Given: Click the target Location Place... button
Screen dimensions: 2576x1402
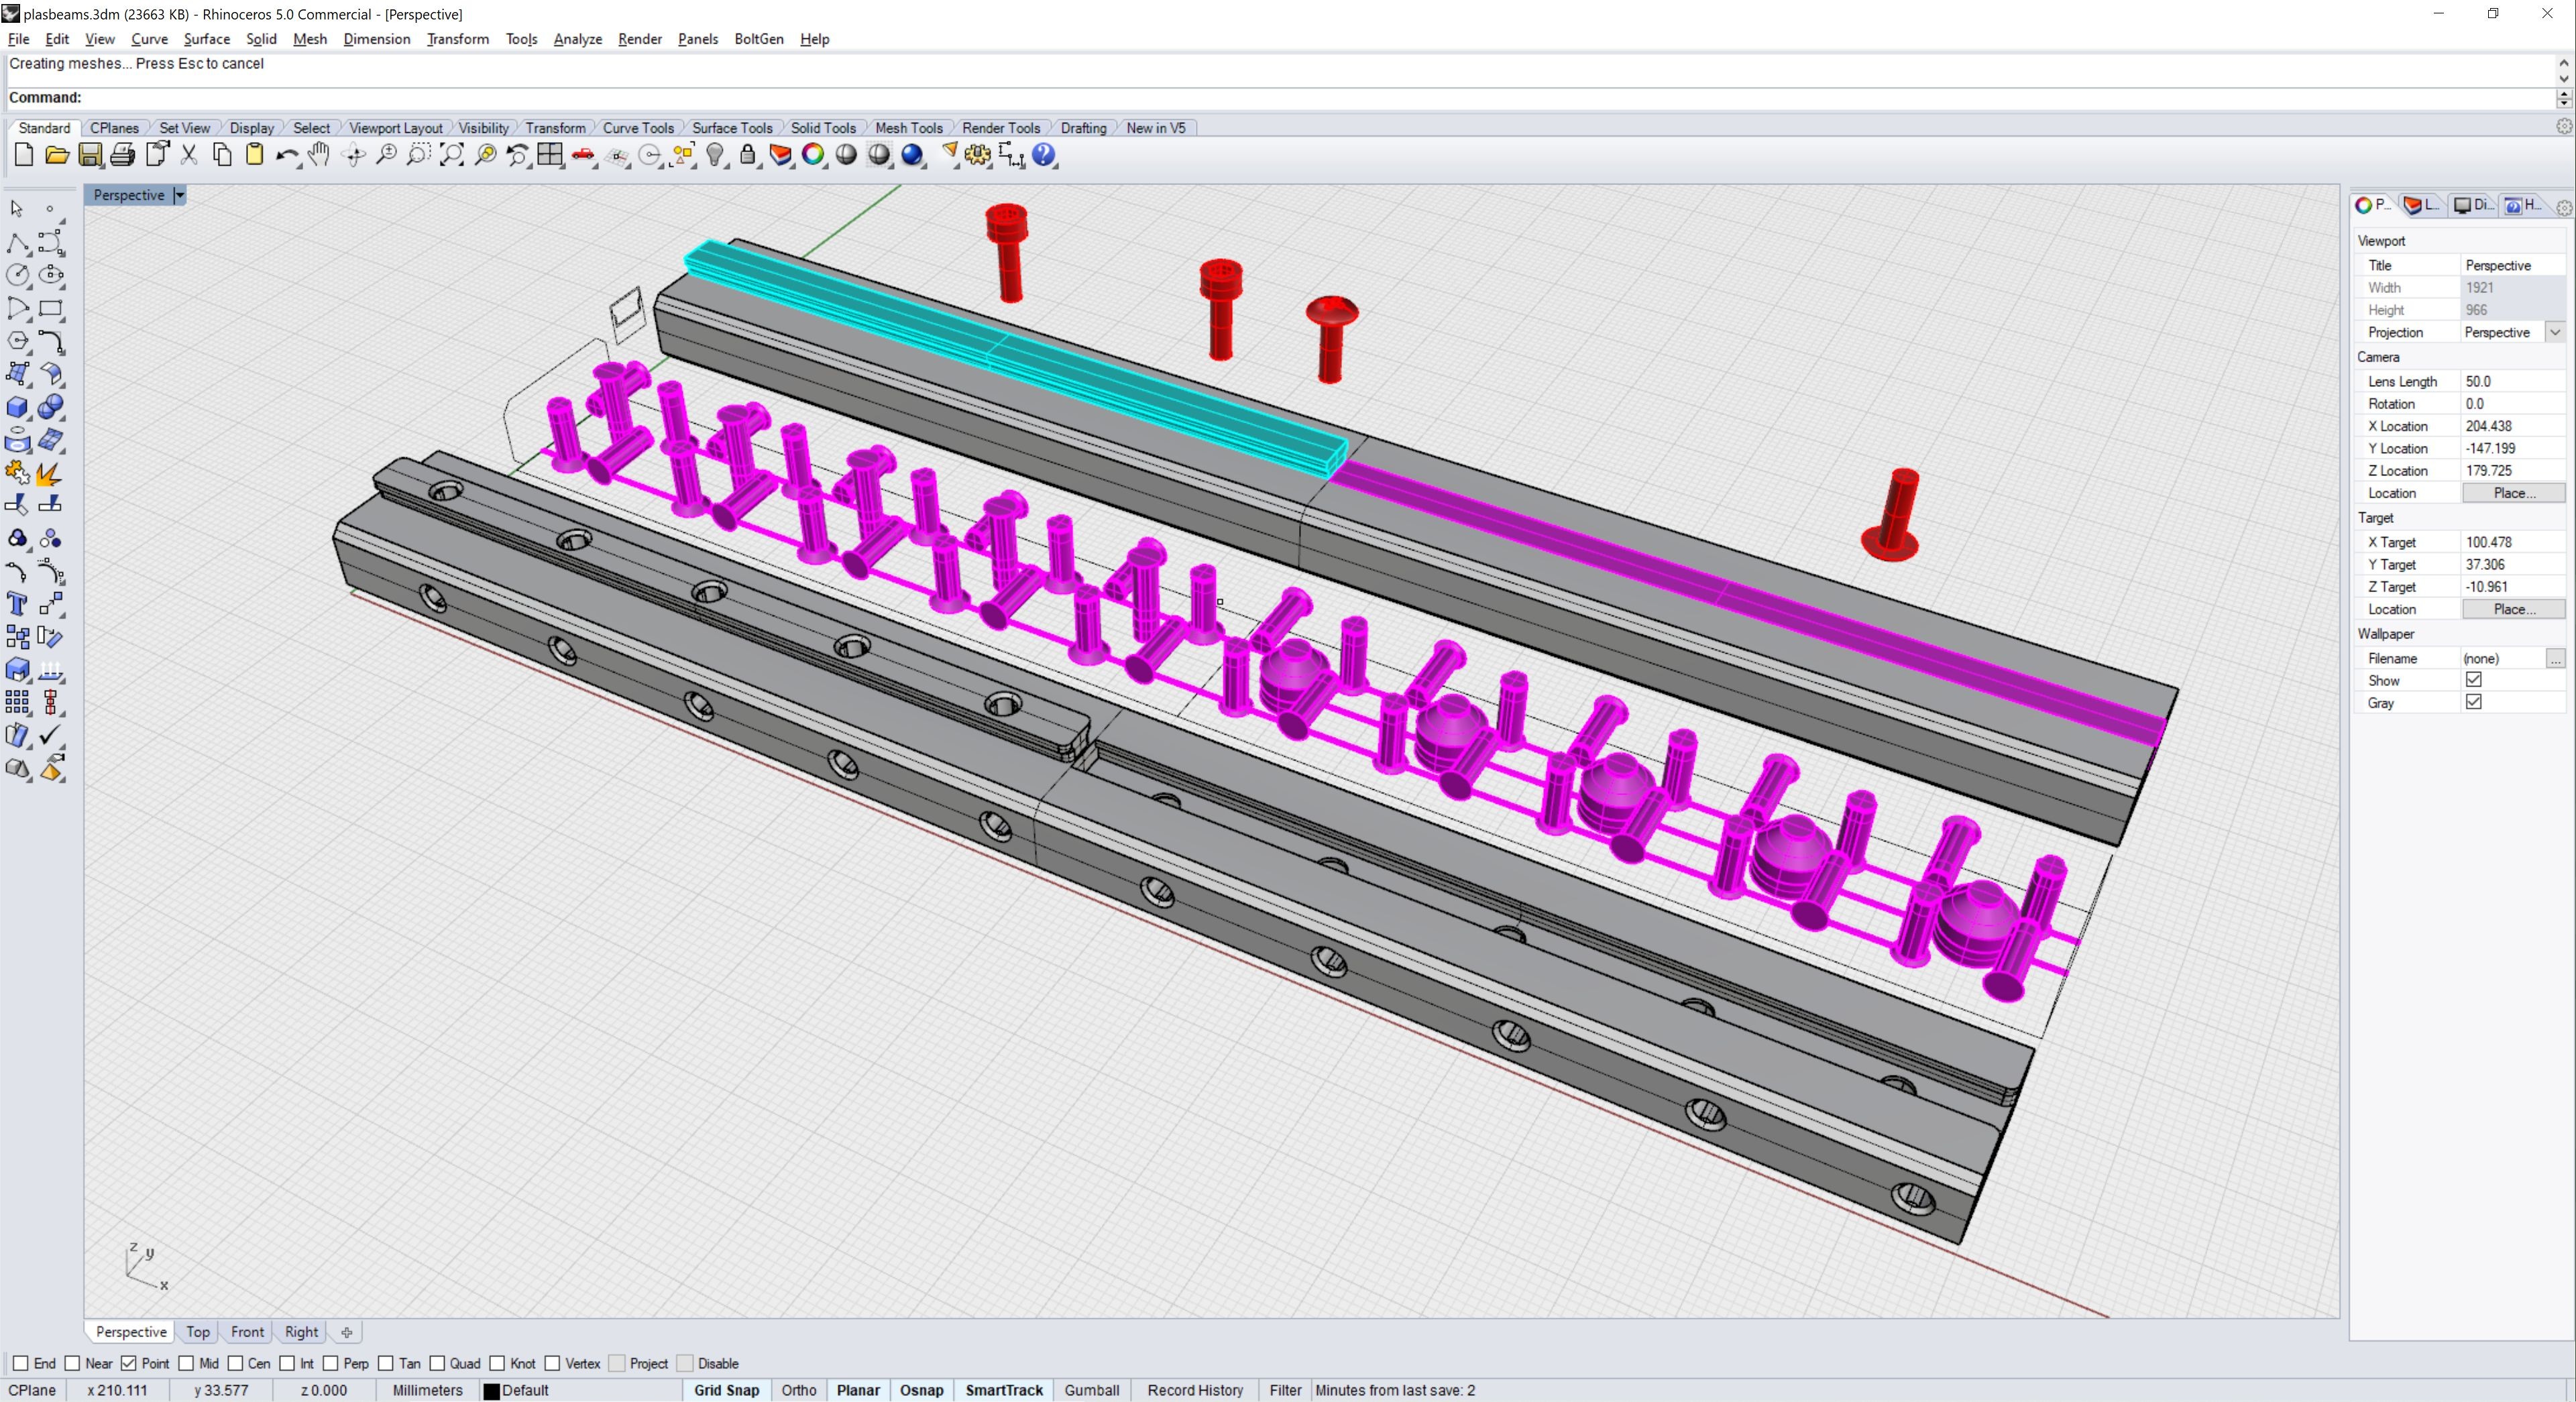Looking at the screenshot, I should (2513, 609).
